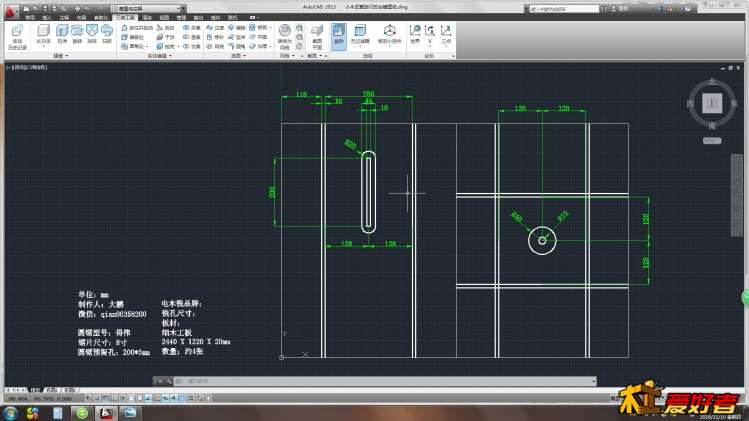This screenshot has width=749, height=421.
Task: Click the AutoCAD icon in the taskbar
Action: [106, 413]
